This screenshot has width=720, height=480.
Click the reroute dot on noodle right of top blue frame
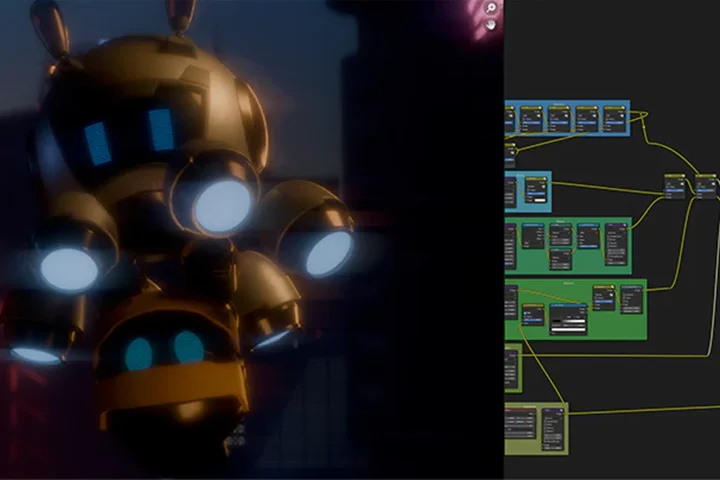tap(644, 127)
